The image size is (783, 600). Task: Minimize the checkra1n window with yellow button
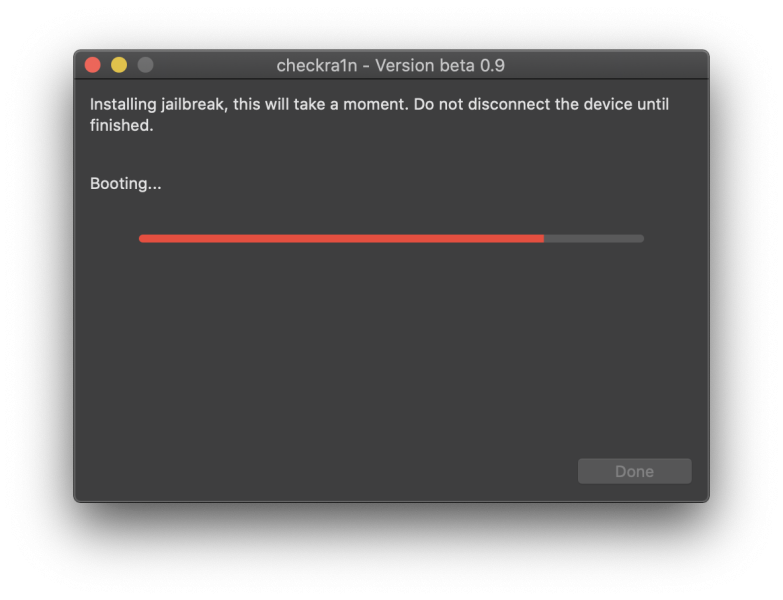(119, 65)
